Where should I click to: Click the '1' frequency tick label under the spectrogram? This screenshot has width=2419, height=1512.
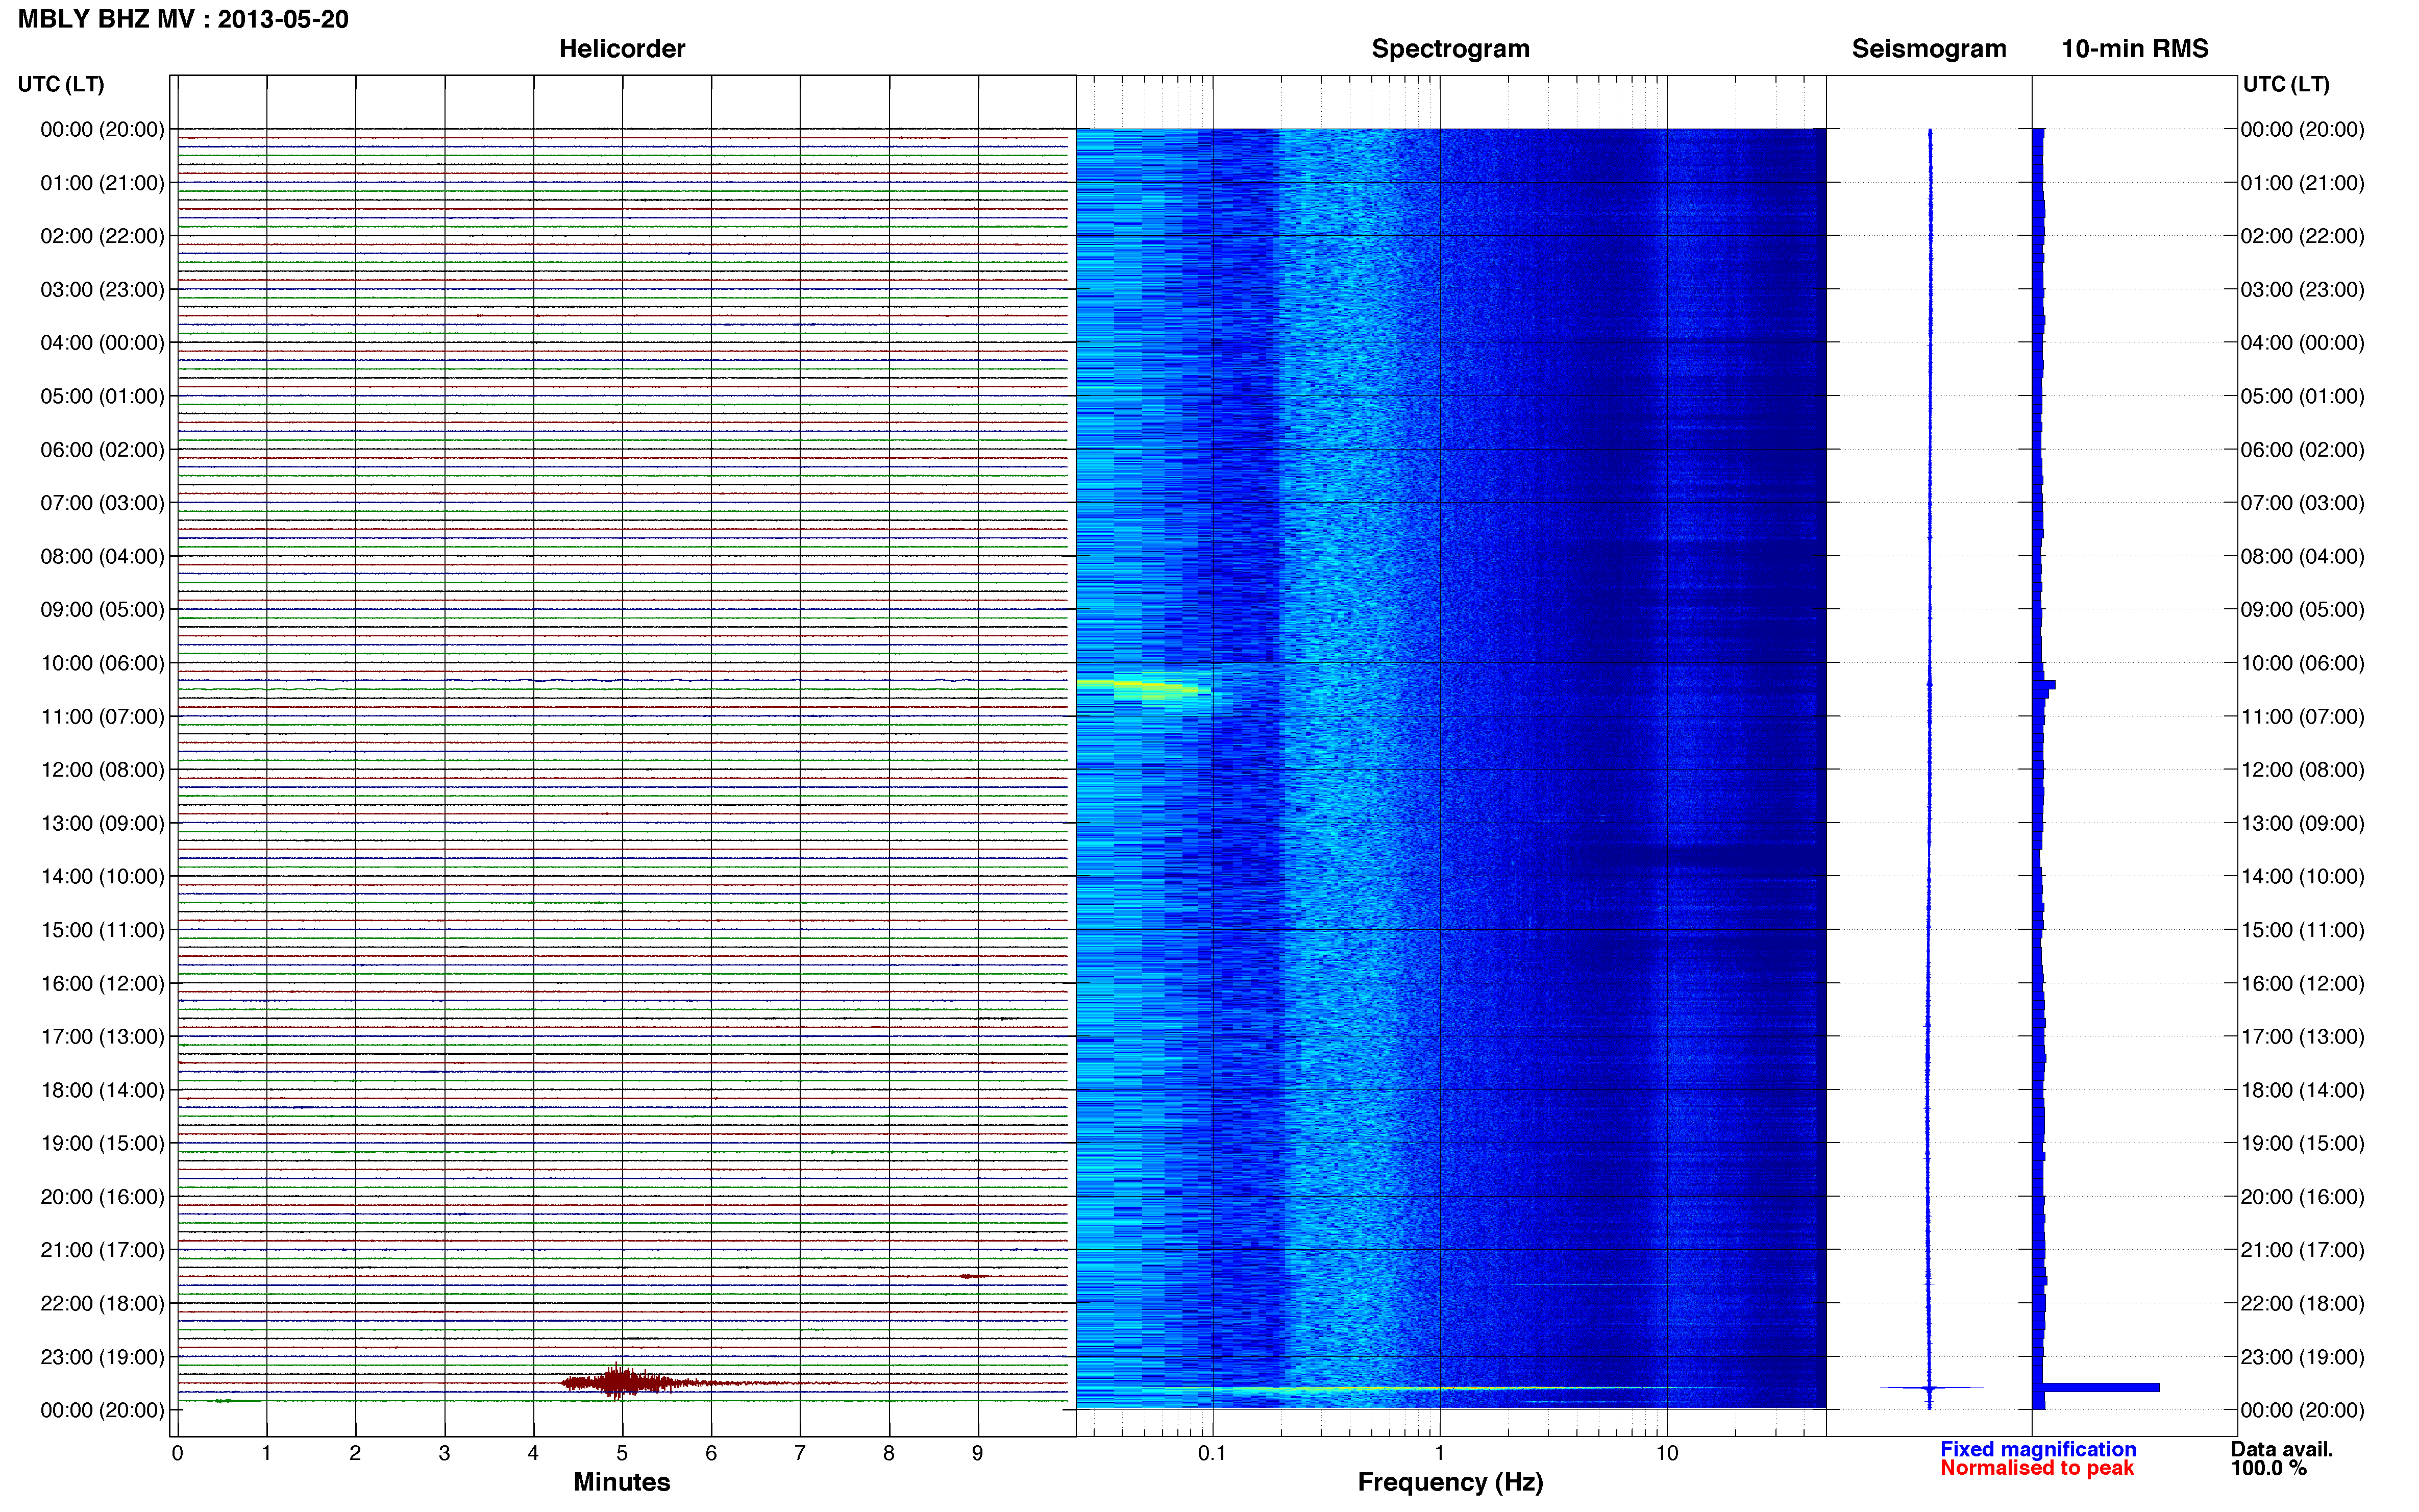click(1439, 1454)
